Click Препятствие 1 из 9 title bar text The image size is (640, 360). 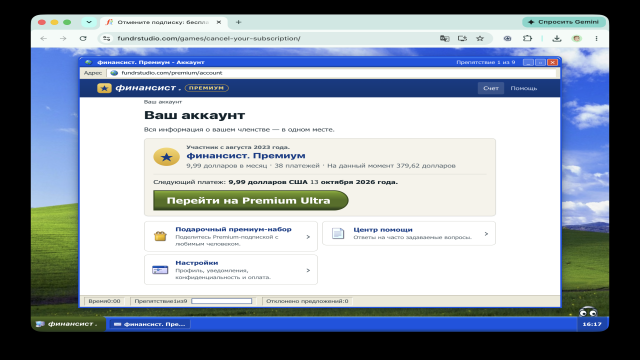tap(486, 62)
